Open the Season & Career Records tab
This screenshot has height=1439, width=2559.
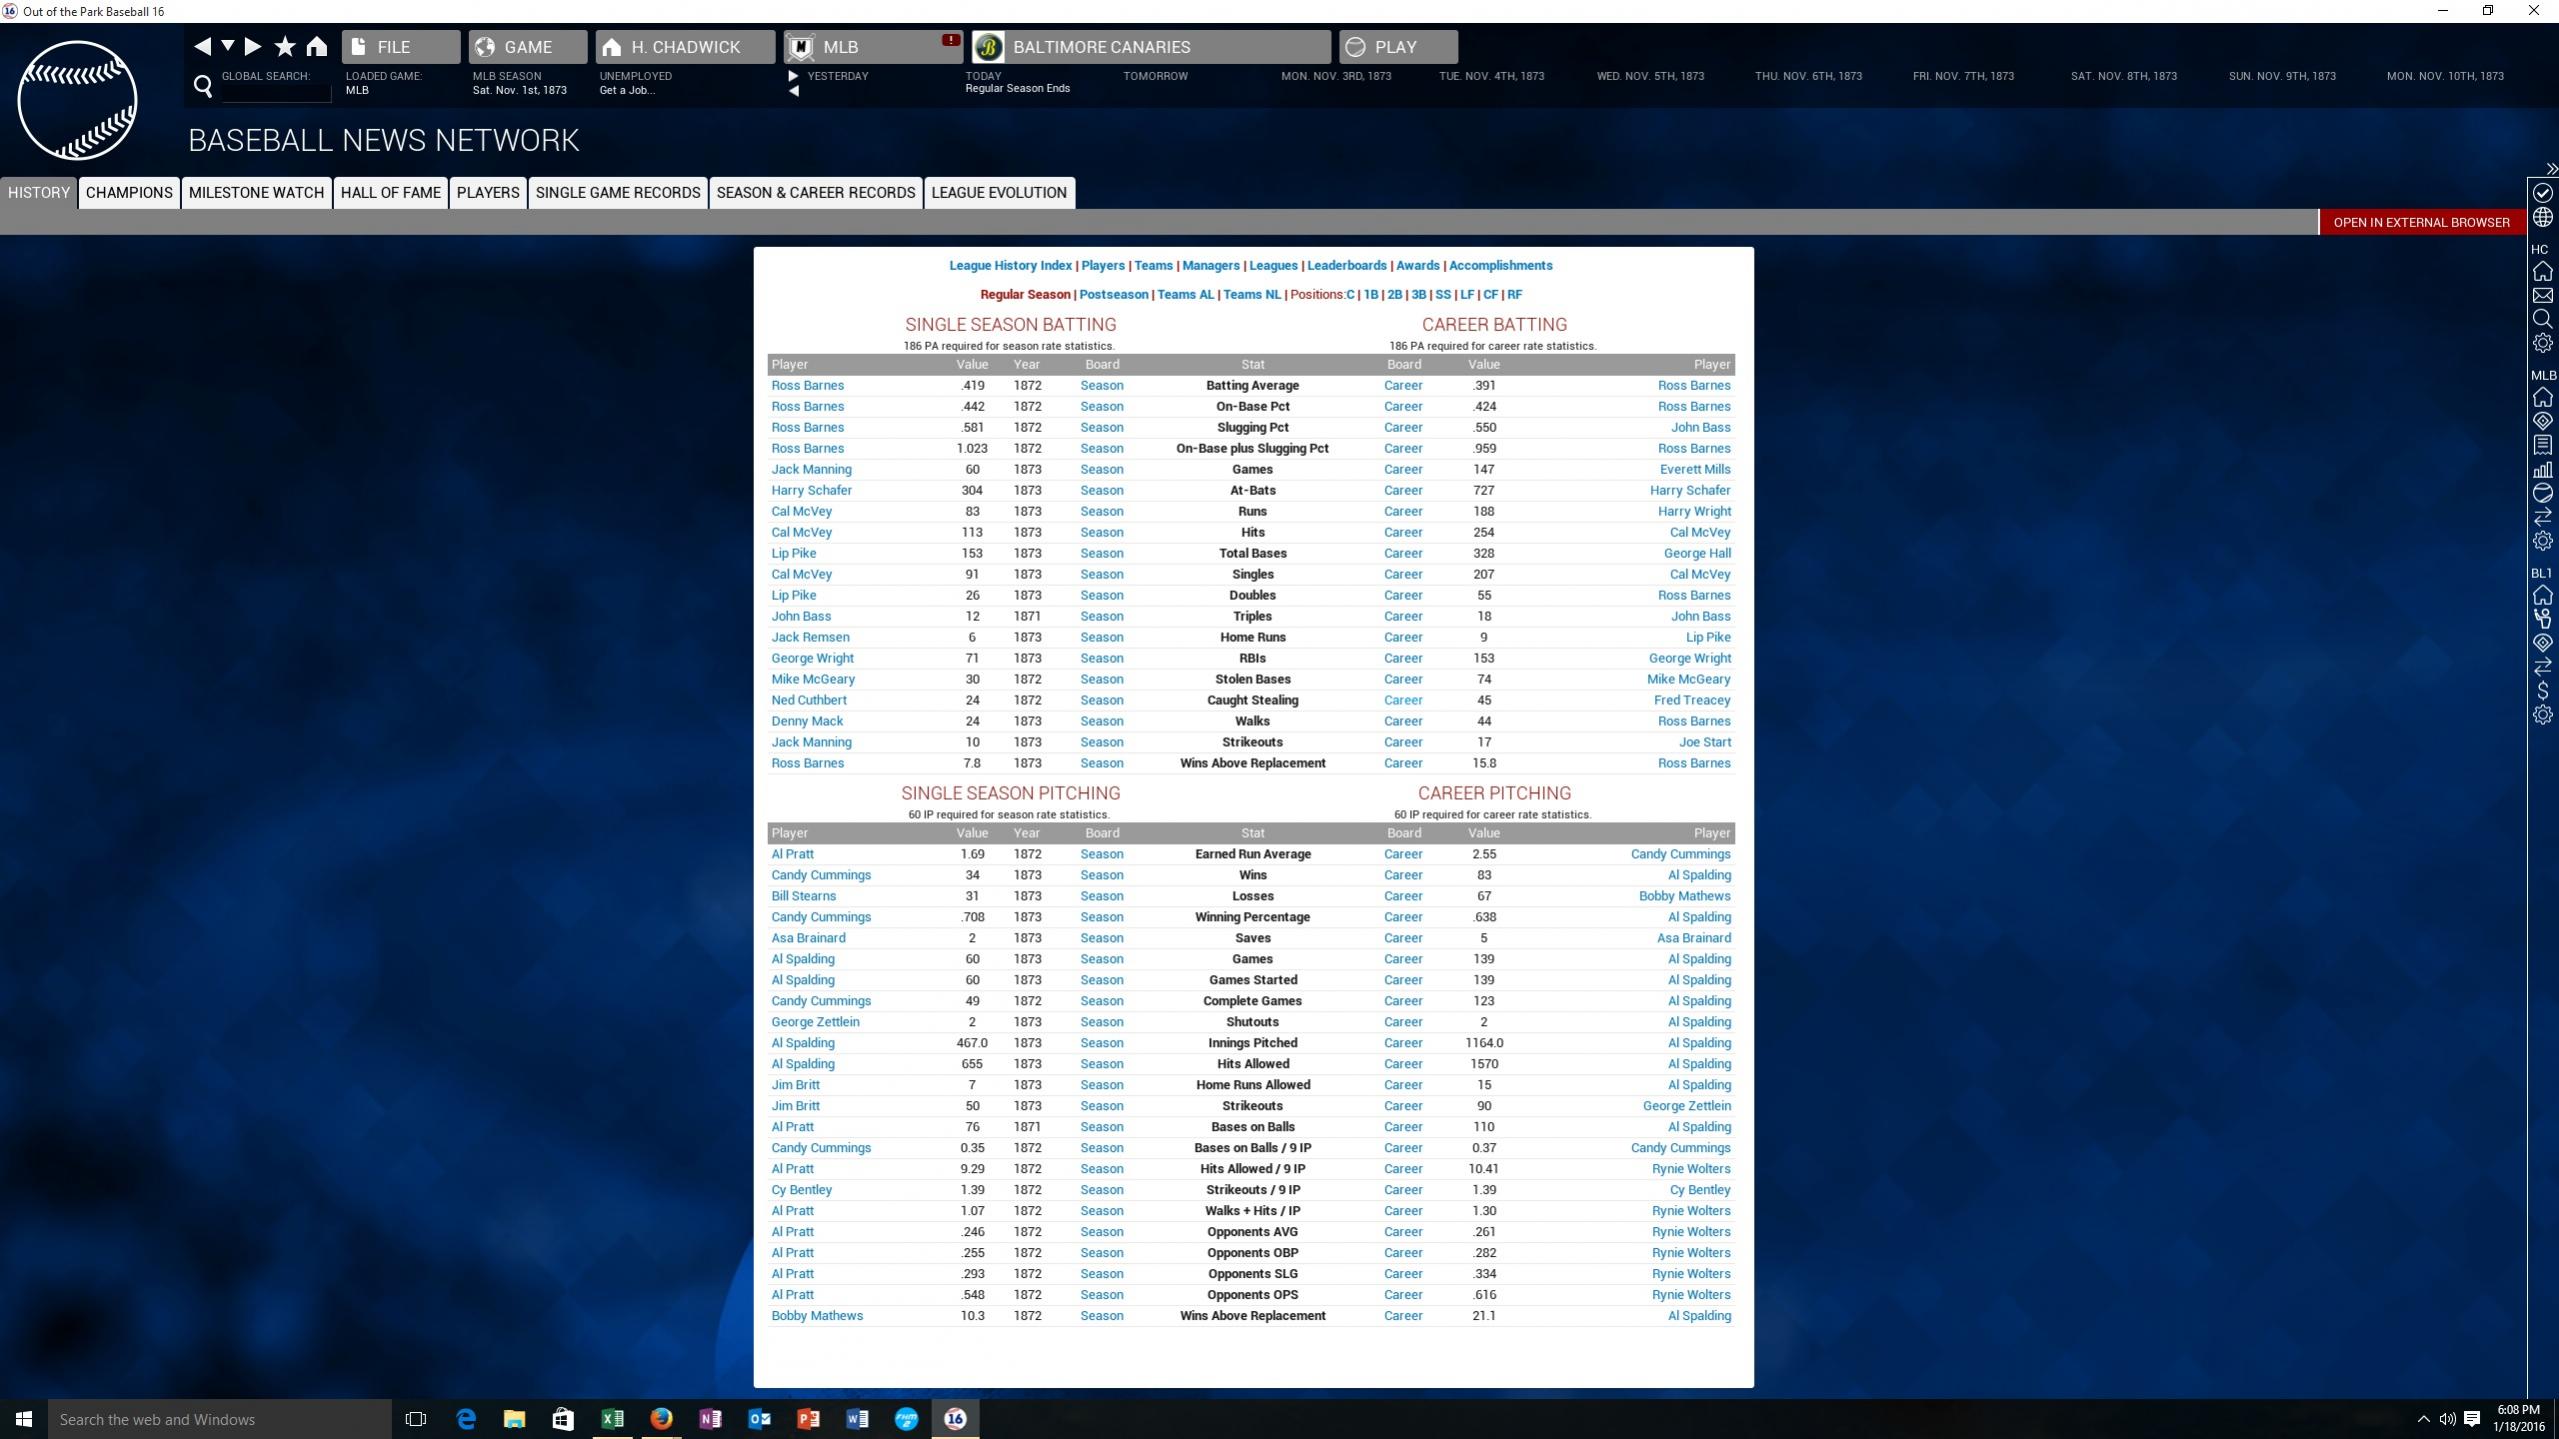click(815, 193)
